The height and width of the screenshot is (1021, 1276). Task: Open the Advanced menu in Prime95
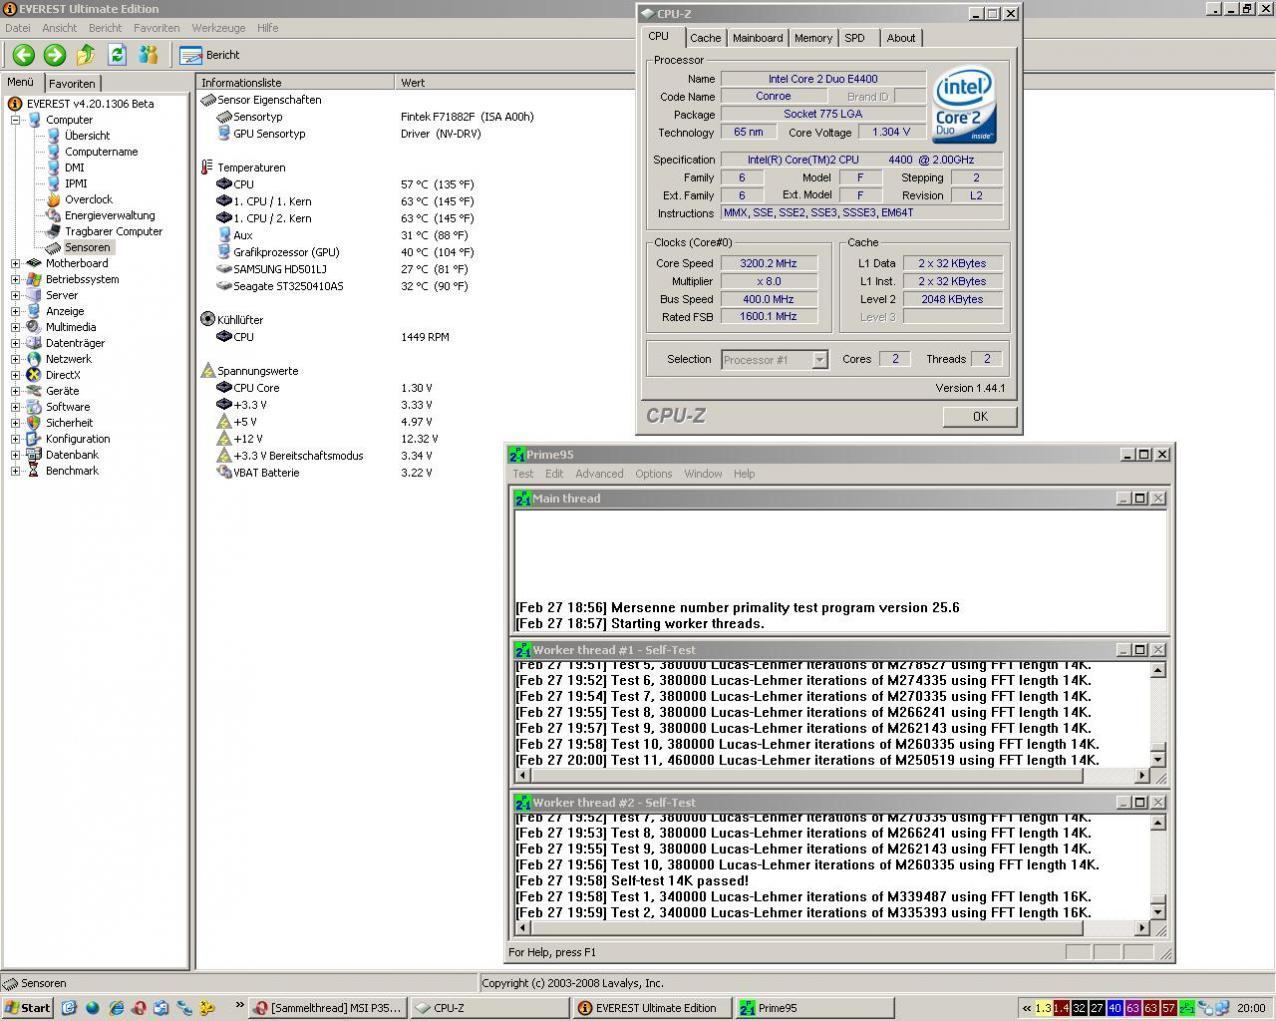[x=599, y=474]
